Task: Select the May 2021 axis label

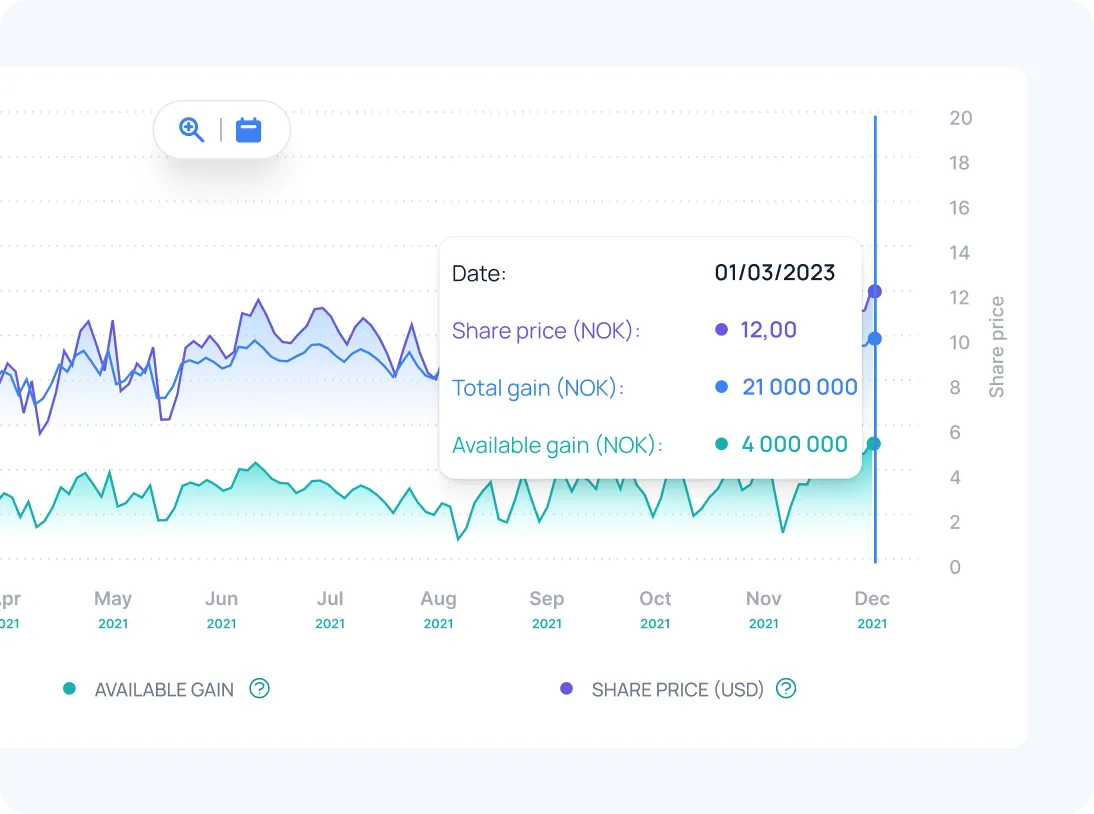Action: (113, 608)
